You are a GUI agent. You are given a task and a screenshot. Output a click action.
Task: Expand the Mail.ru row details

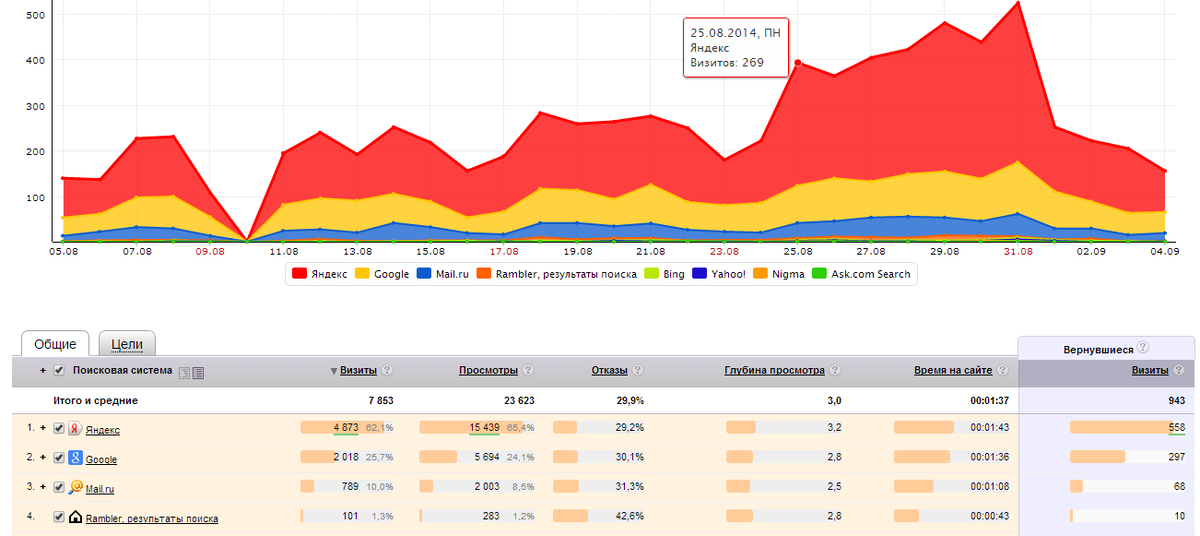tap(43, 488)
